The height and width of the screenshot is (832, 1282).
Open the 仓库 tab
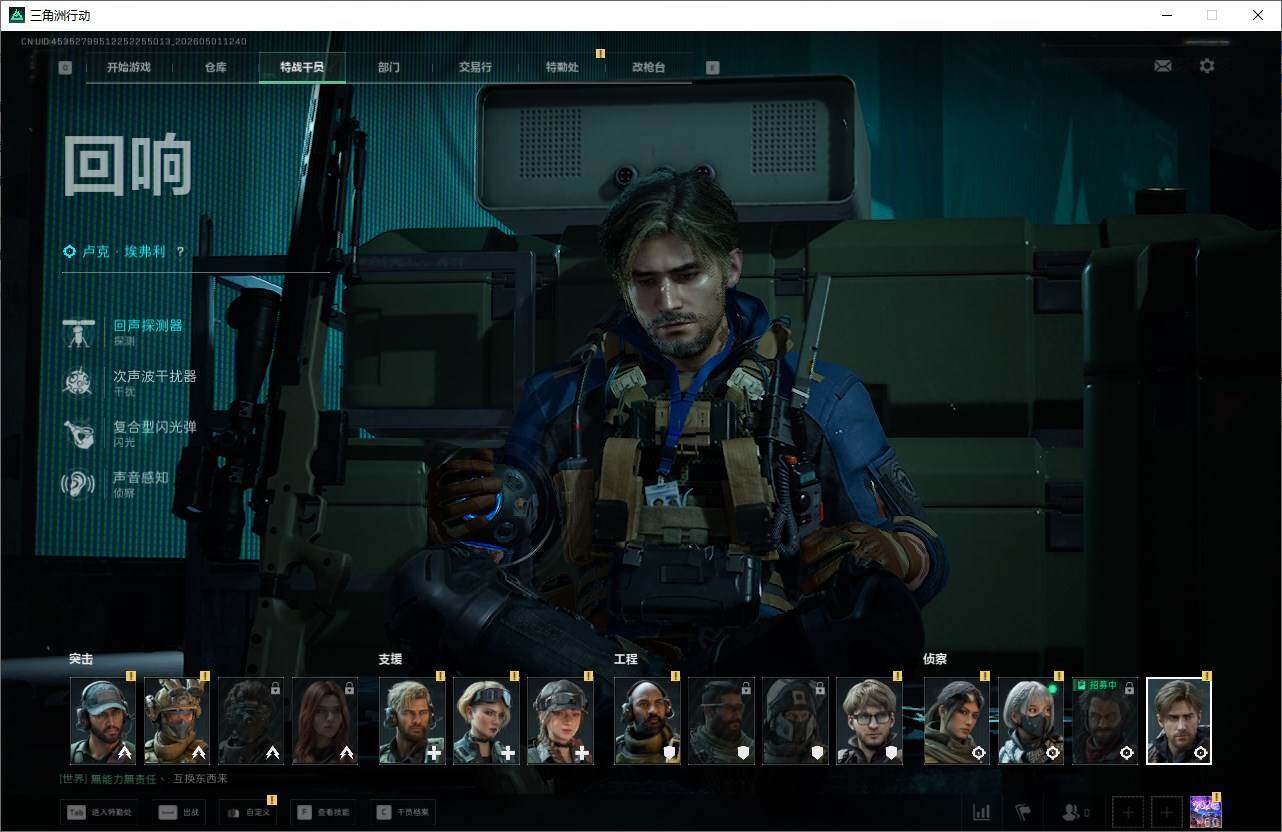tap(215, 67)
